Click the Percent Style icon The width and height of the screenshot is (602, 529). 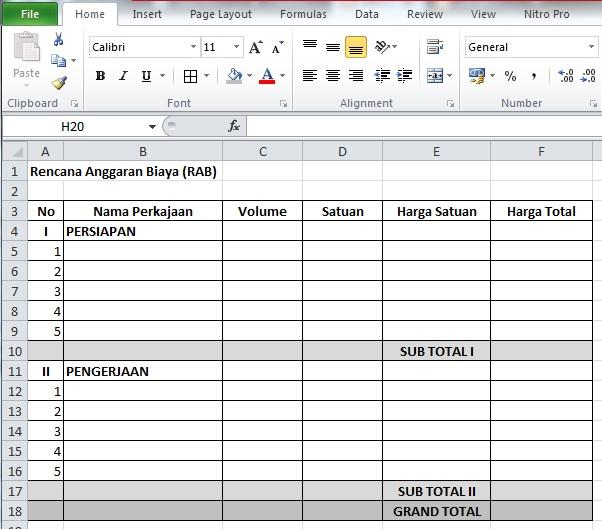click(x=510, y=76)
